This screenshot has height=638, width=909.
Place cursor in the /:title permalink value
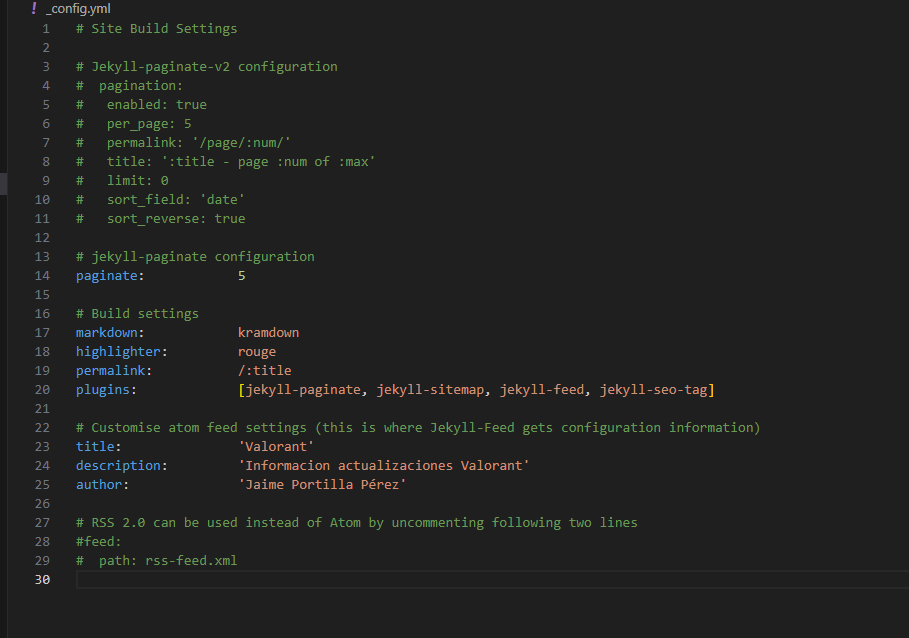[x=263, y=370]
